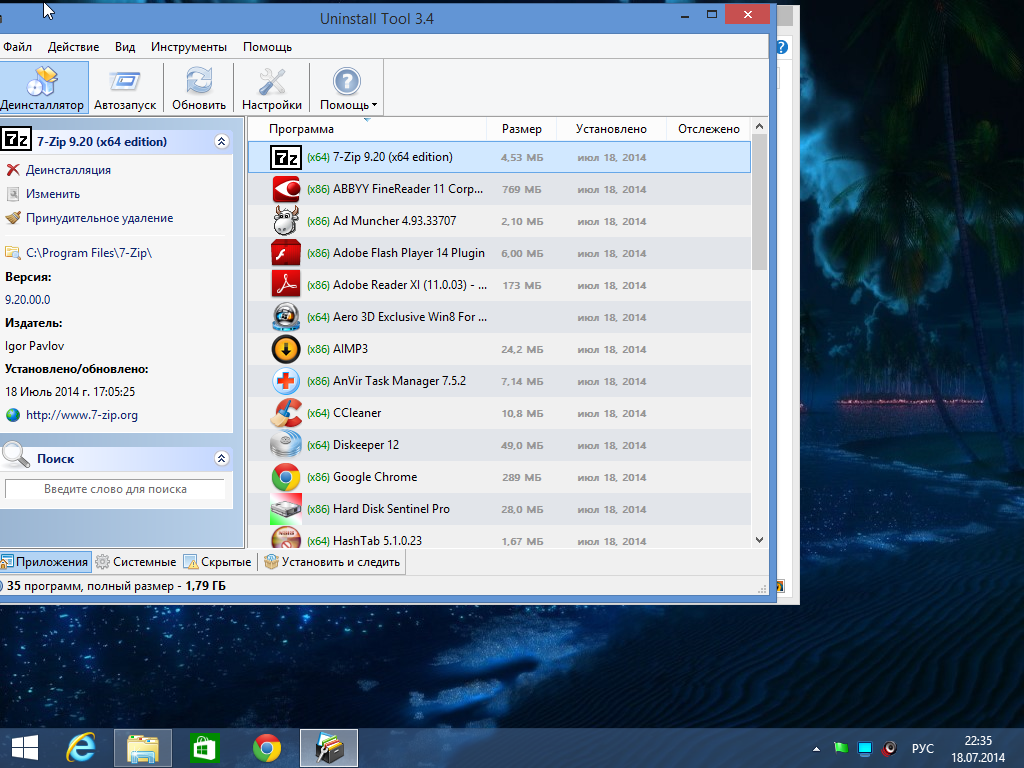Image resolution: width=1024 pixels, height=768 pixels.
Task: Open the Деинсталлятор toolbar section
Action: click(42, 88)
